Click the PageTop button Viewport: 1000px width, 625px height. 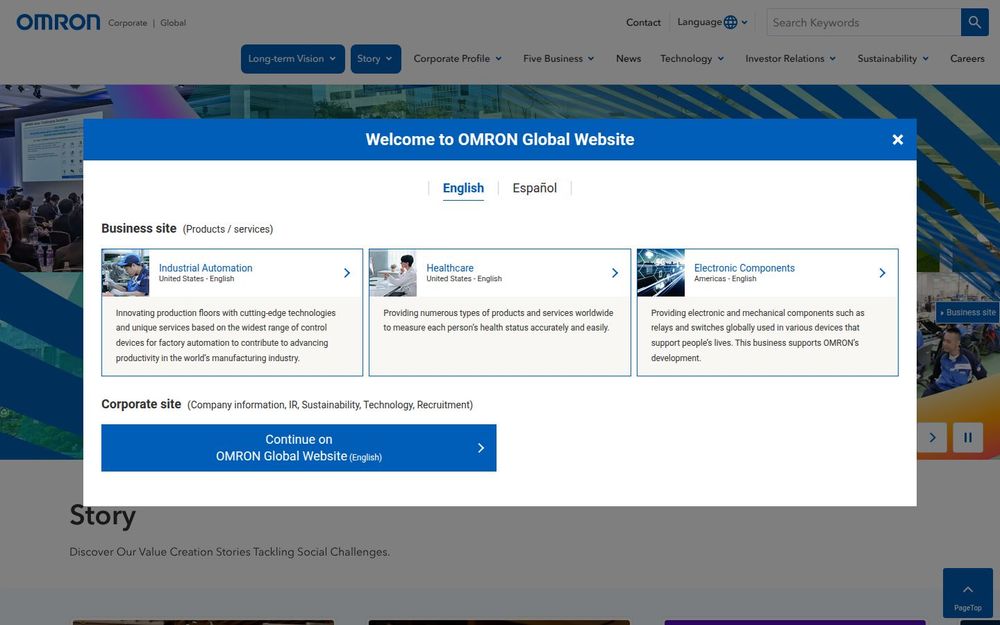(966, 592)
